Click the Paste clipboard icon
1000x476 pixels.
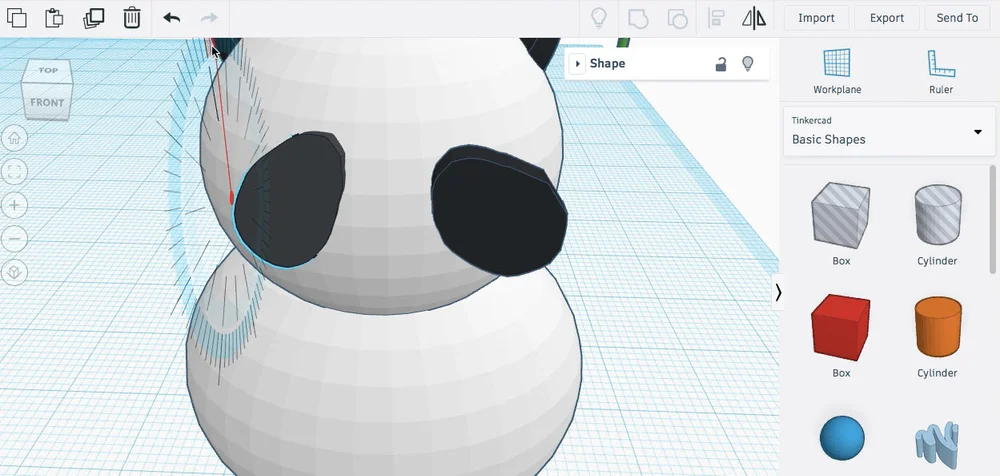coord(54,18)
